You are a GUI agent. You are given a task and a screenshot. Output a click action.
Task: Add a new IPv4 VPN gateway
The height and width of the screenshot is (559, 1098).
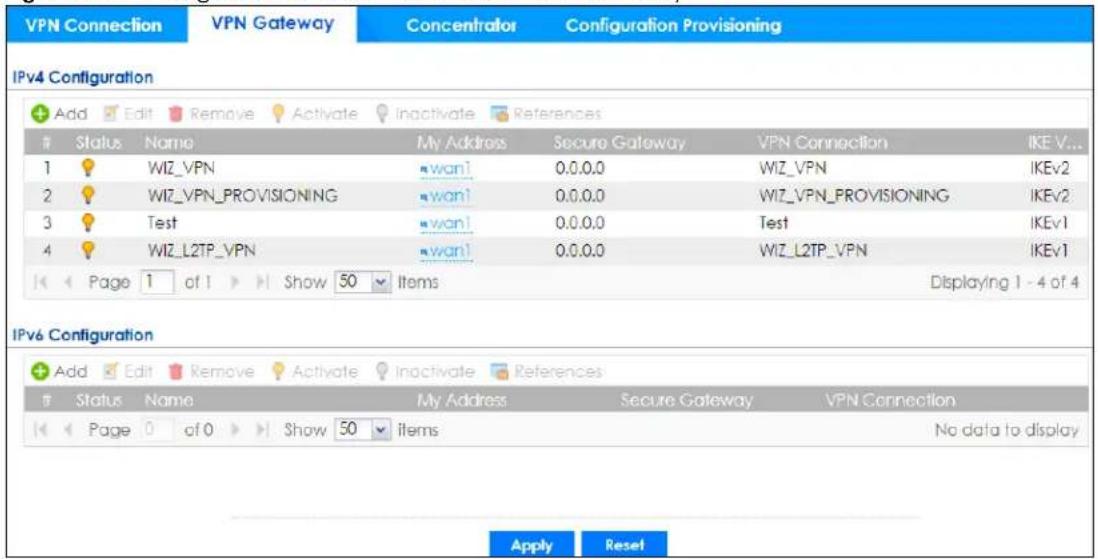60,113
